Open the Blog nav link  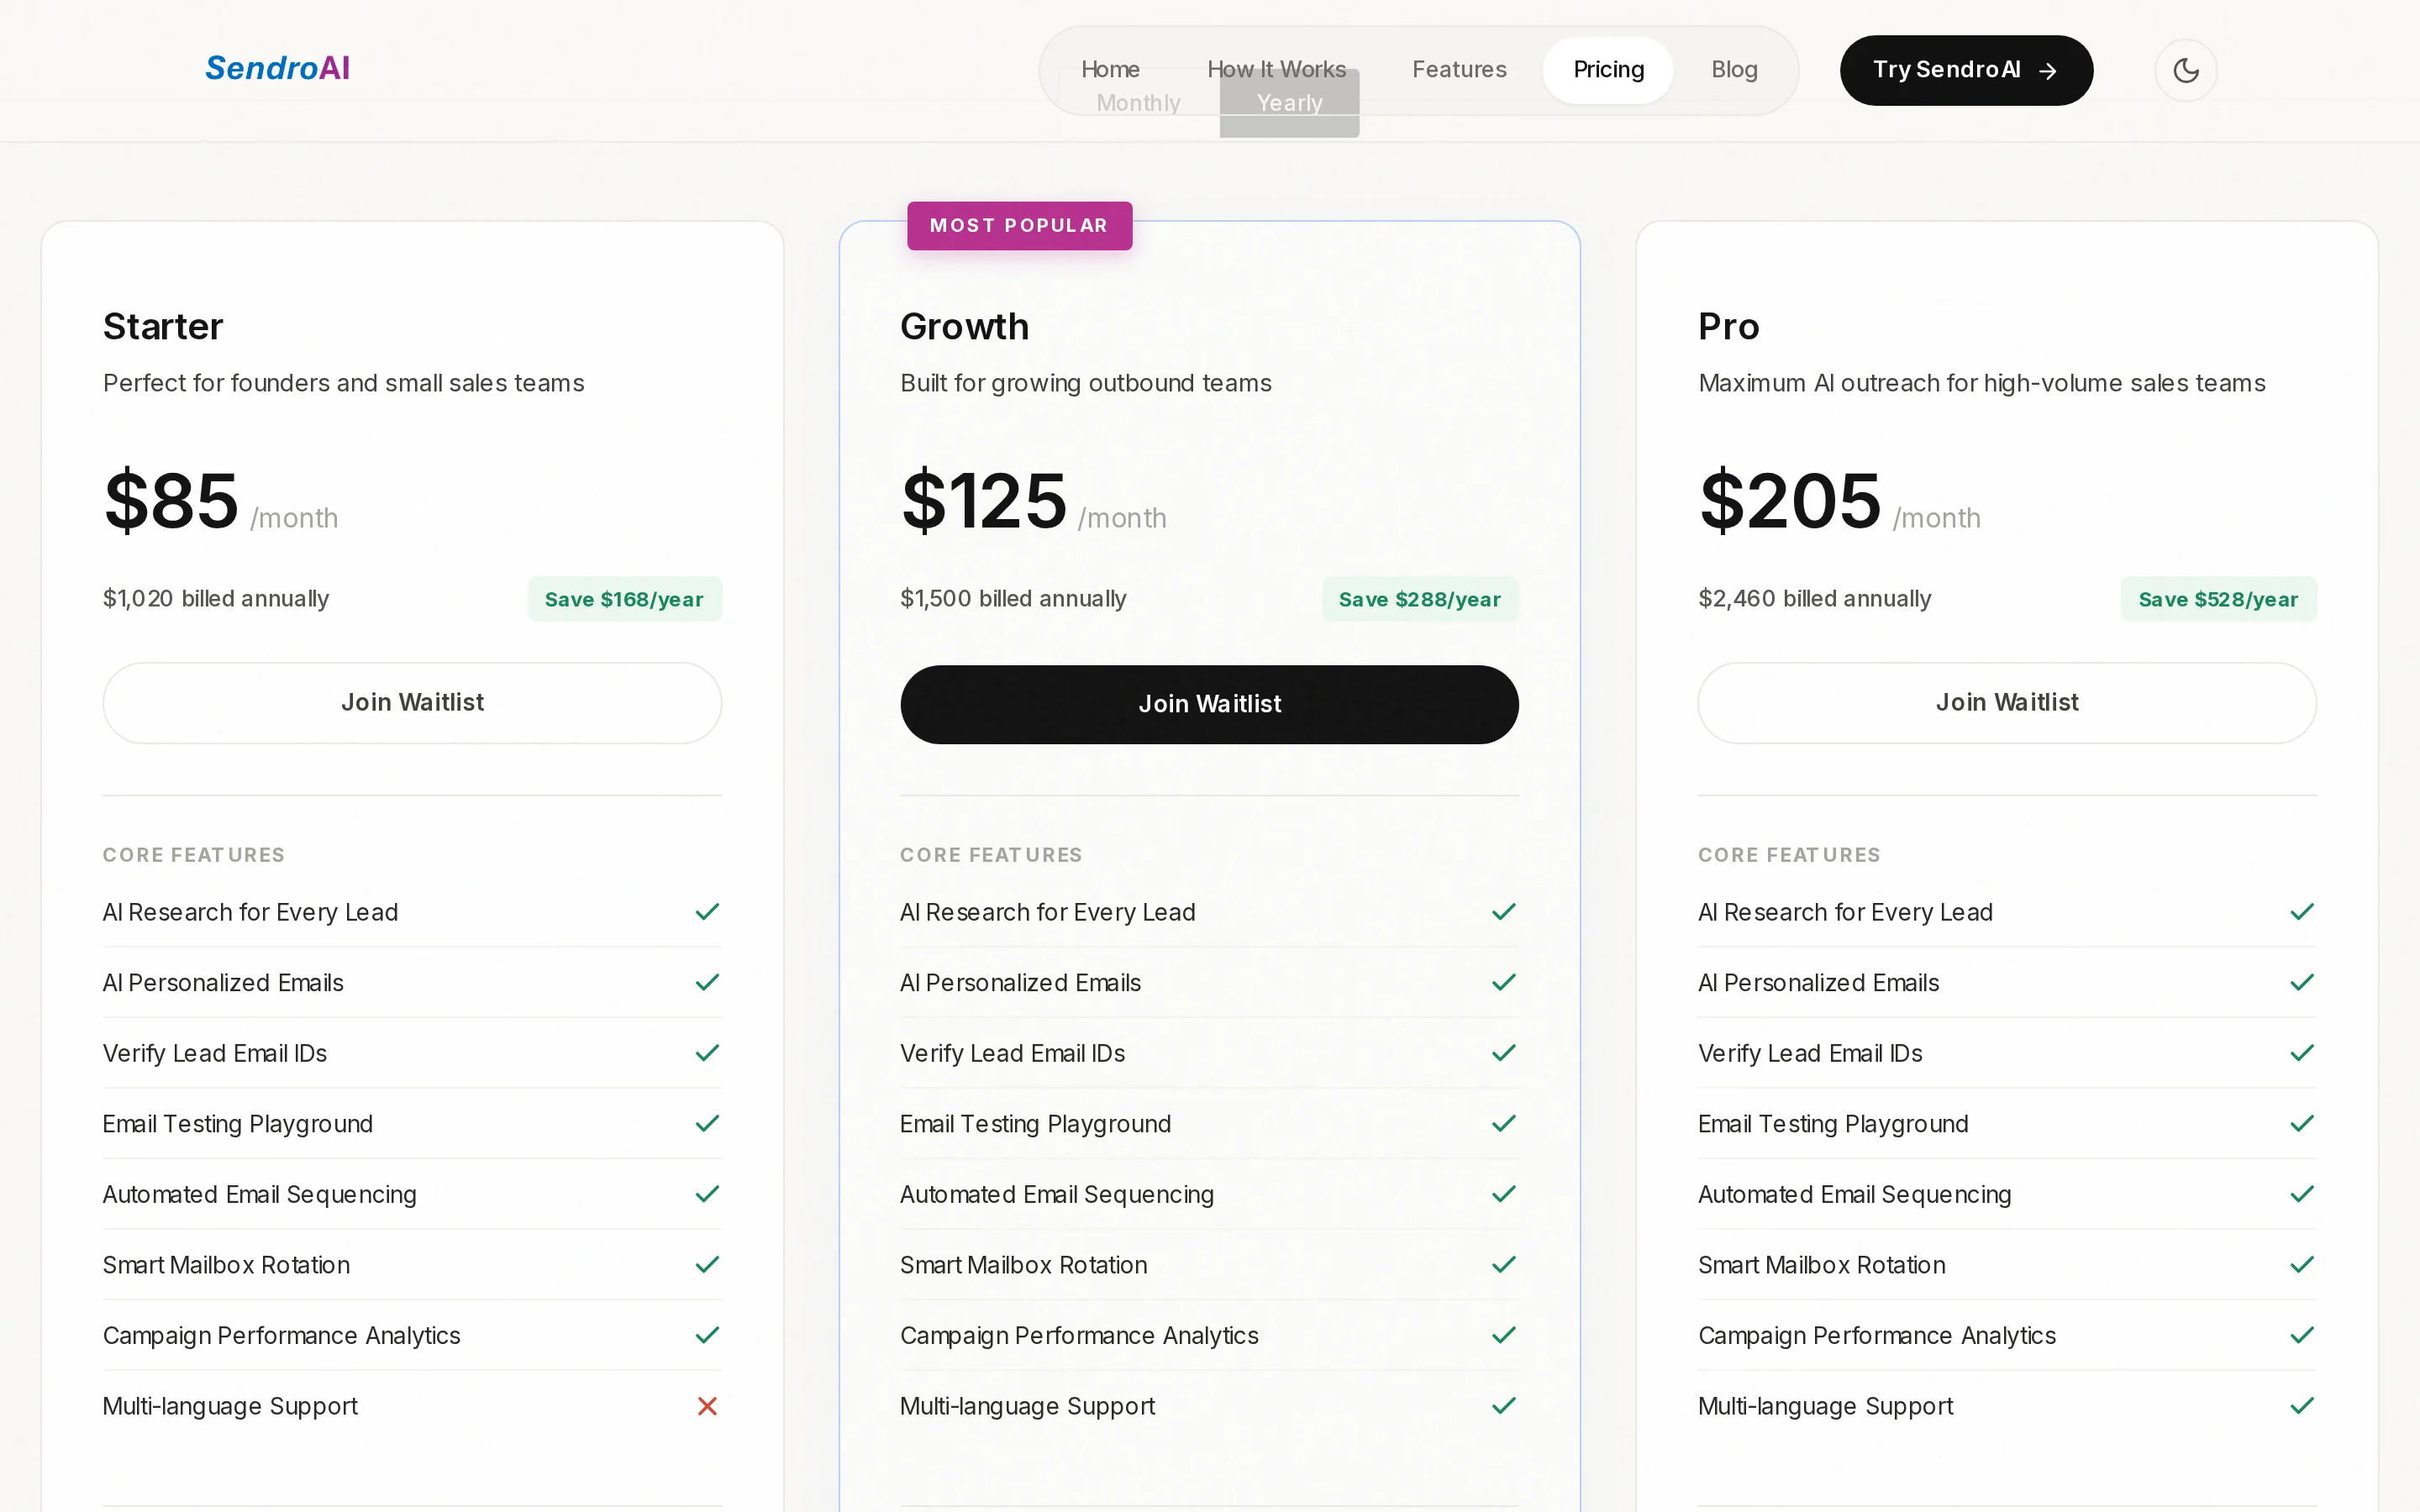tap(1734, 69)
